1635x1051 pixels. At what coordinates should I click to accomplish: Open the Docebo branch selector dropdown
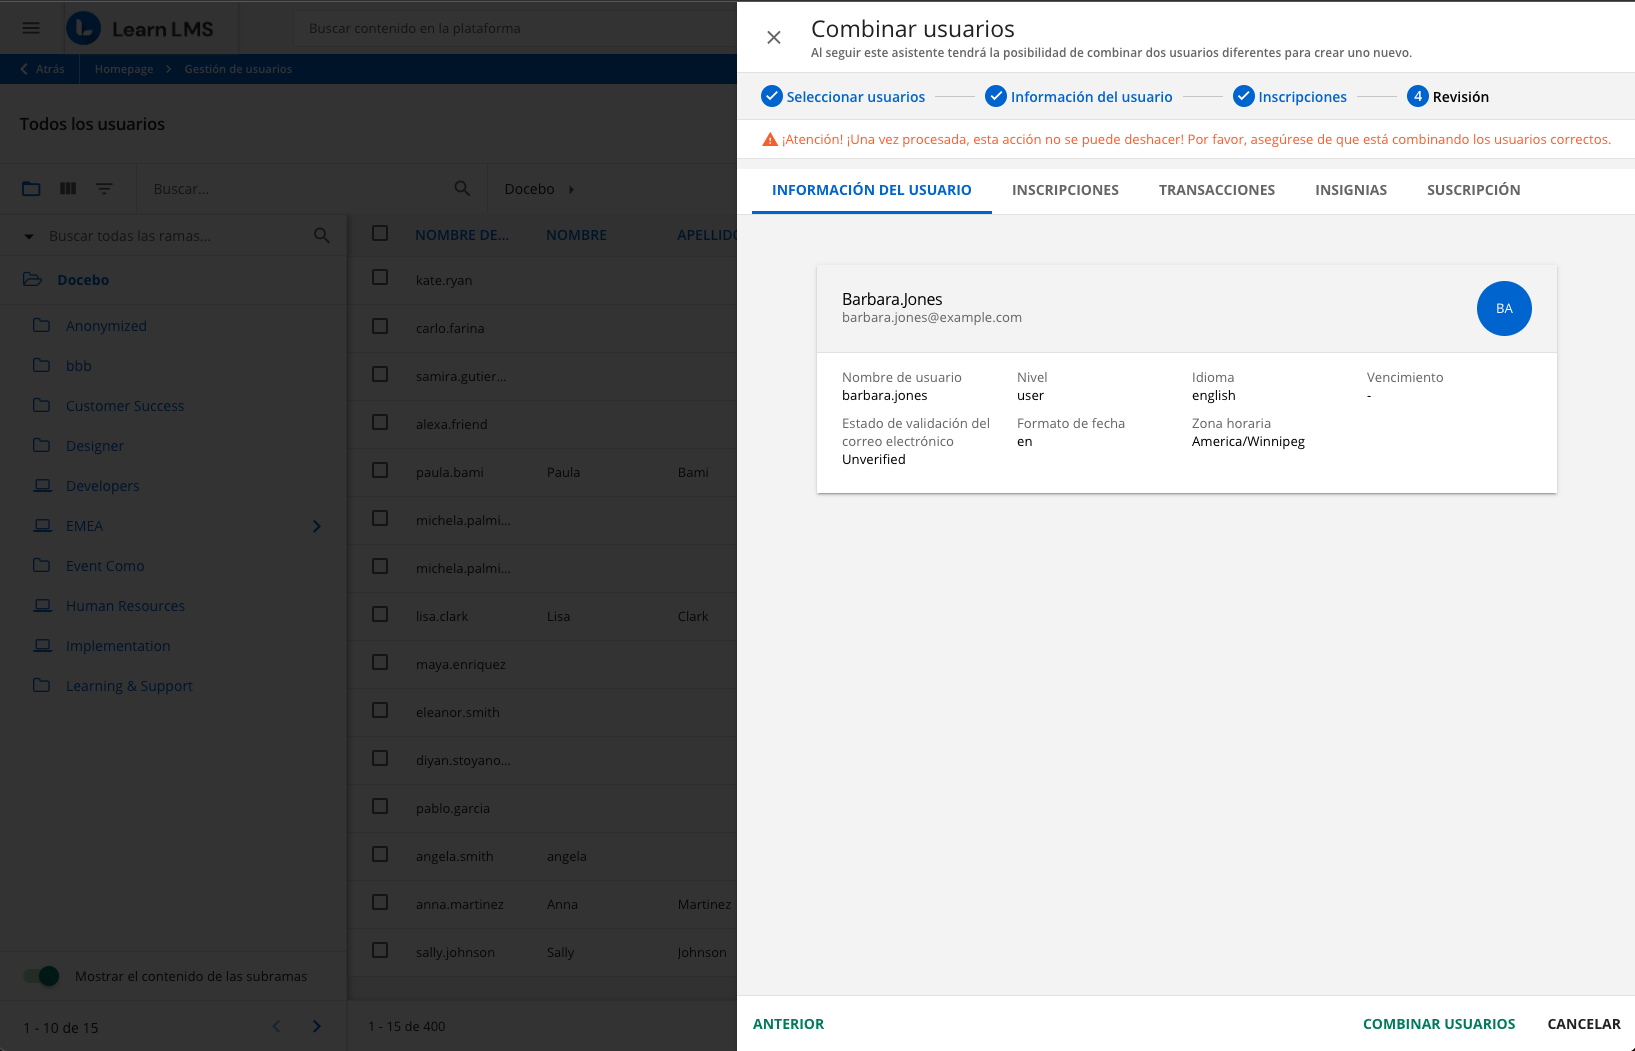[x=540, y=189]
